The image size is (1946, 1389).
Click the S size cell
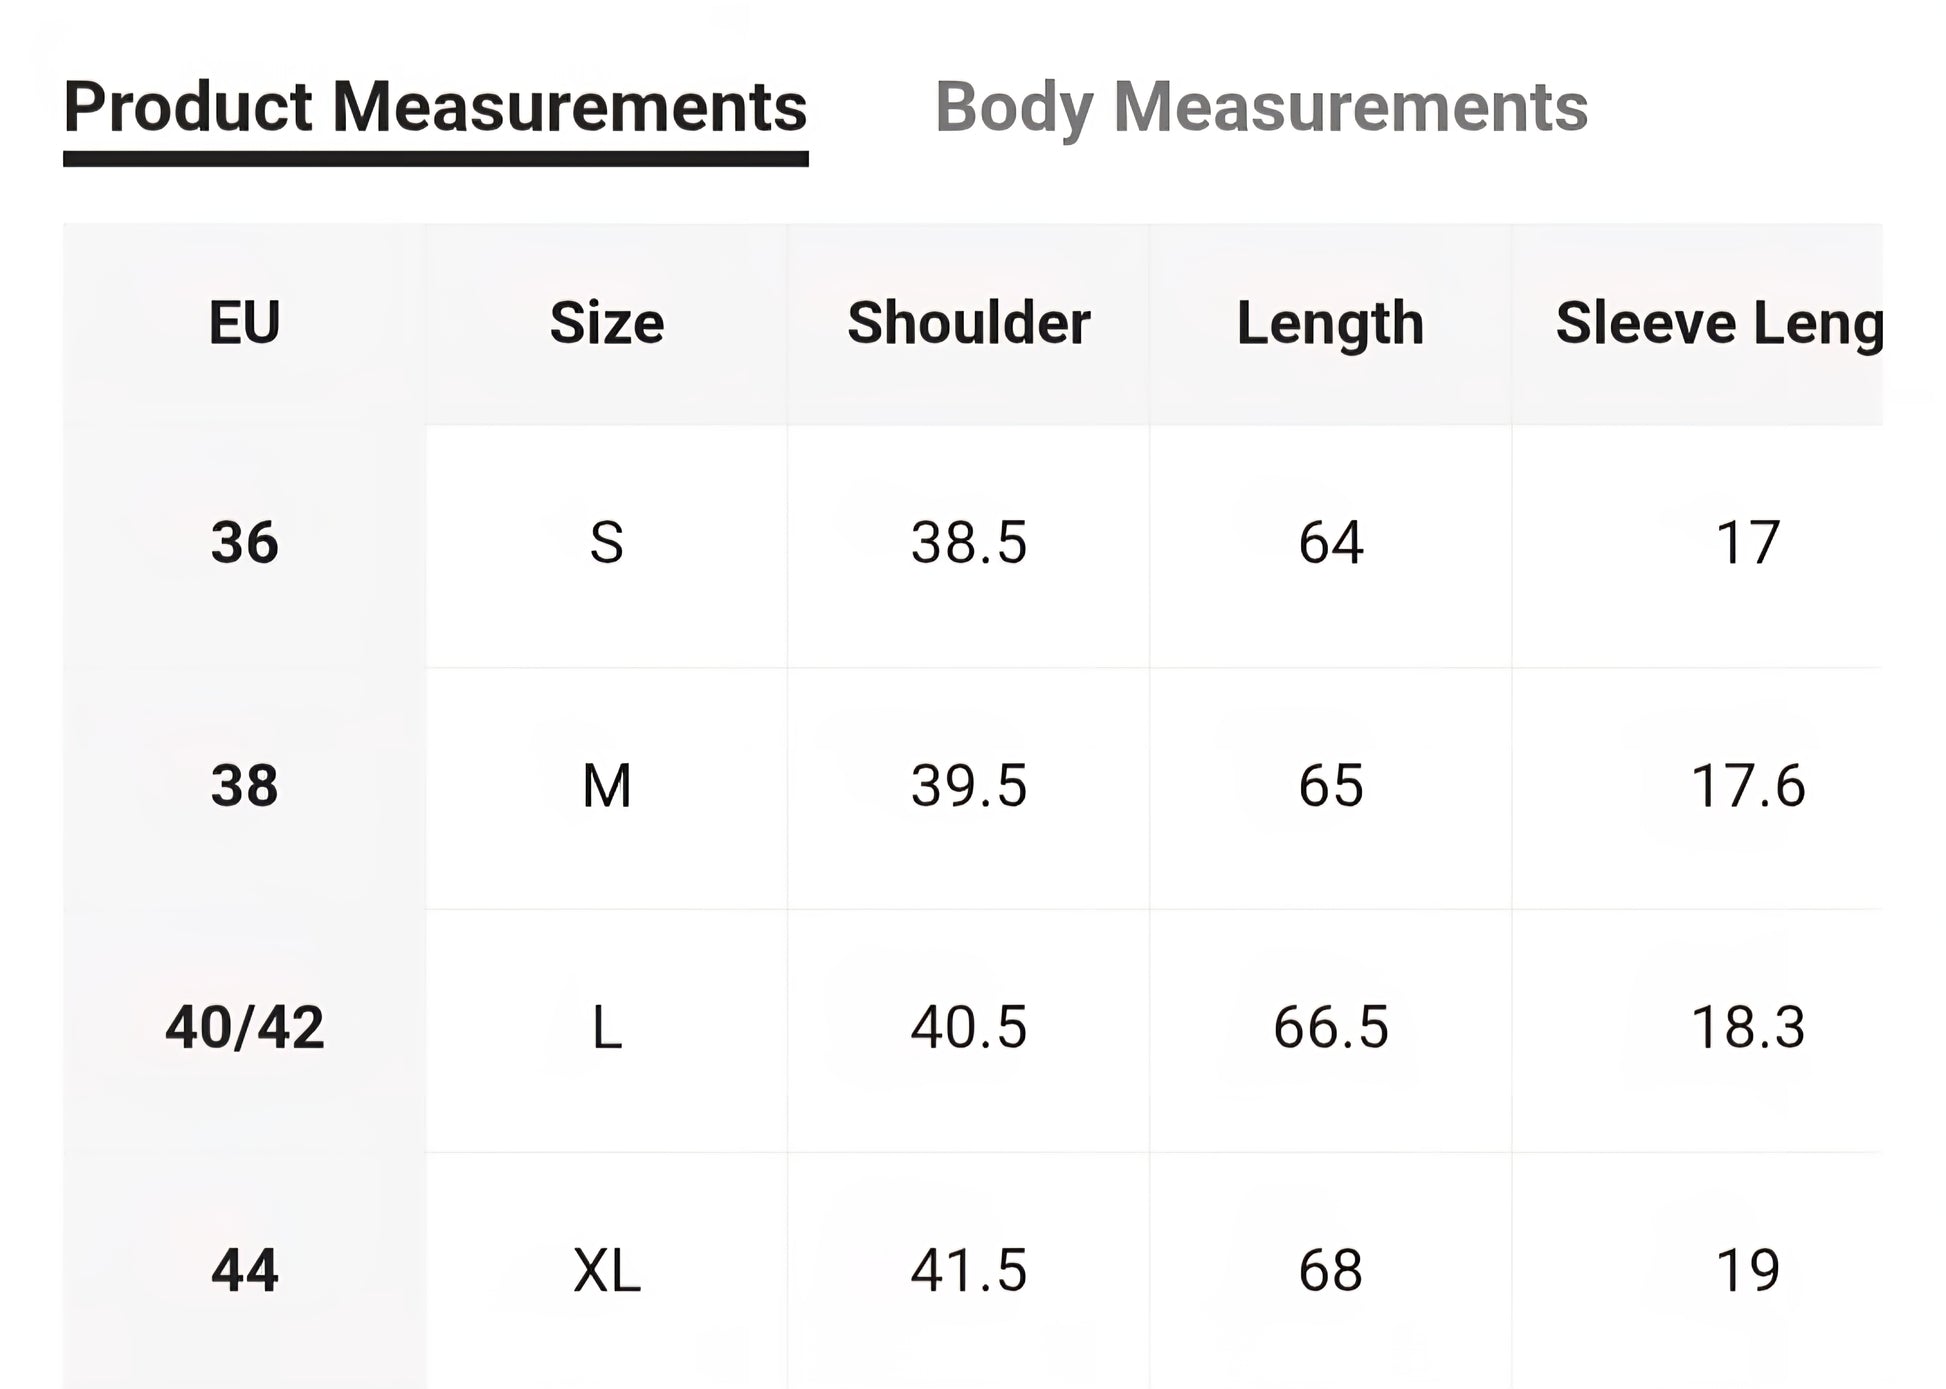606,543
